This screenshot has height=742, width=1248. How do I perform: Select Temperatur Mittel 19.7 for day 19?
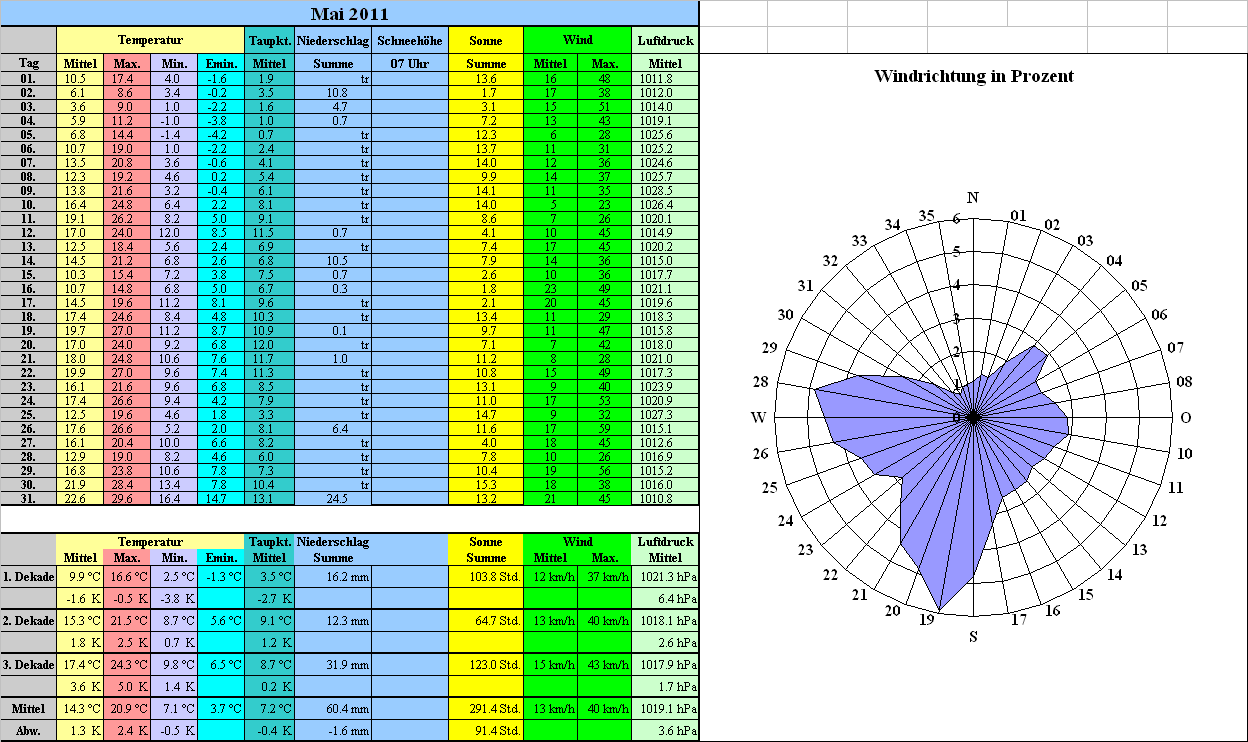pos(80,330)
